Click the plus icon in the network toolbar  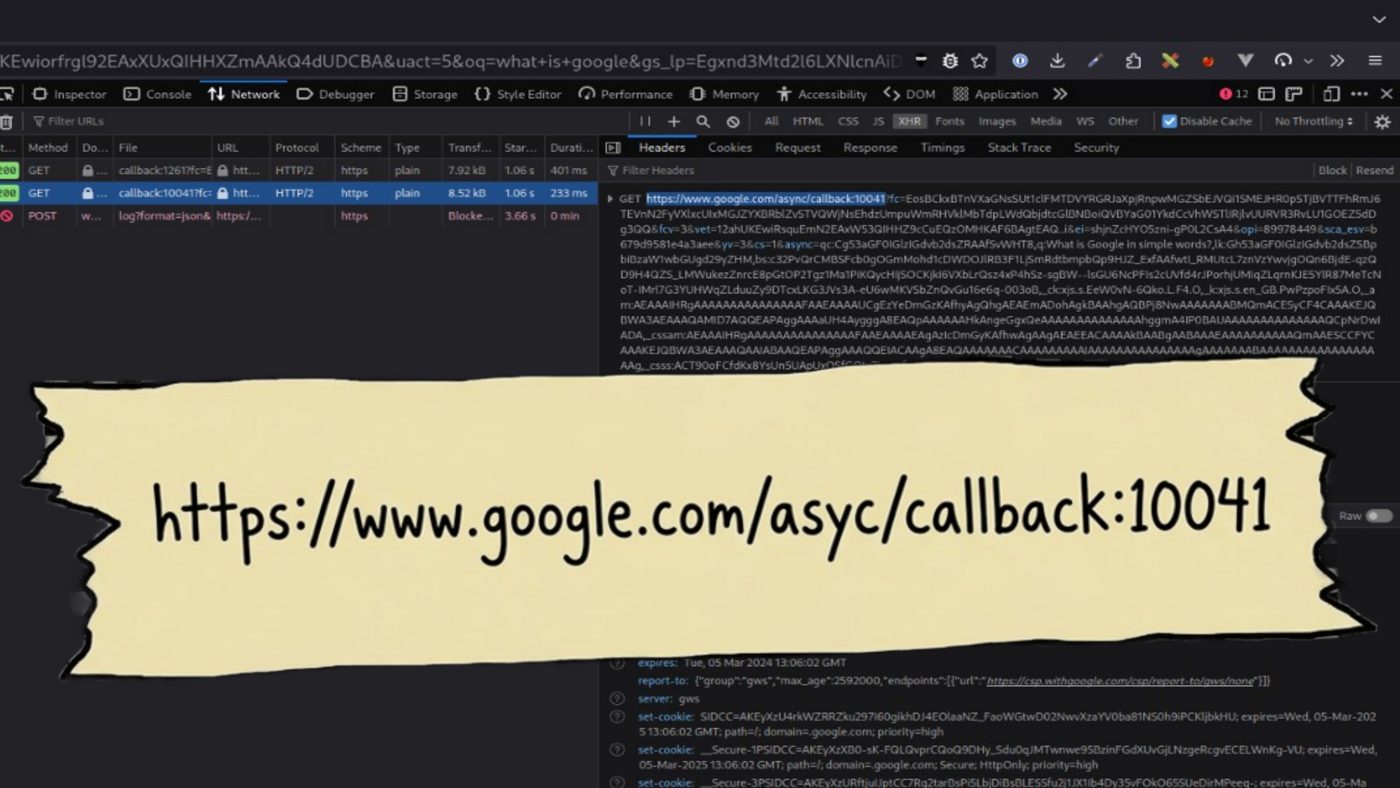pos(674,121)
